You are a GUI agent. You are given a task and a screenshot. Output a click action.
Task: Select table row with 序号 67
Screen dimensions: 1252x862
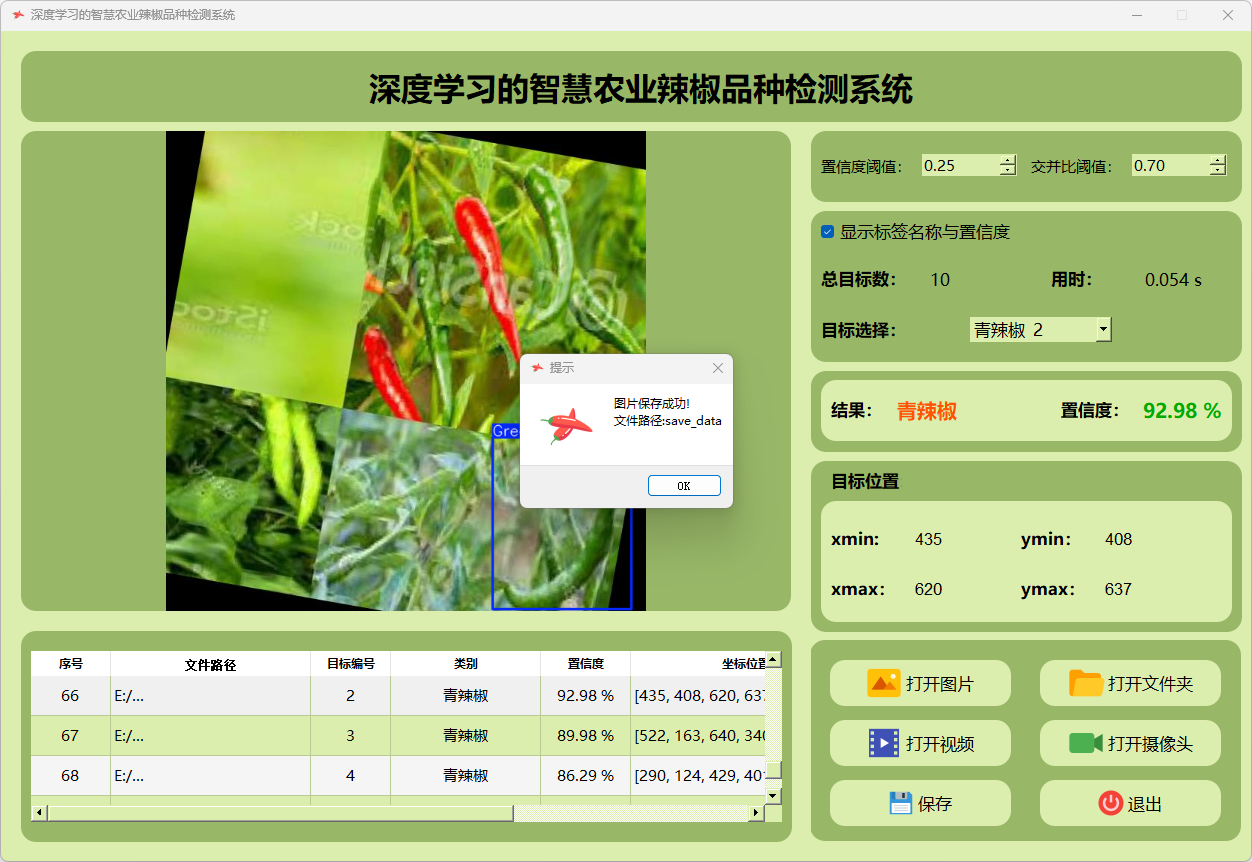click(398, 735)
